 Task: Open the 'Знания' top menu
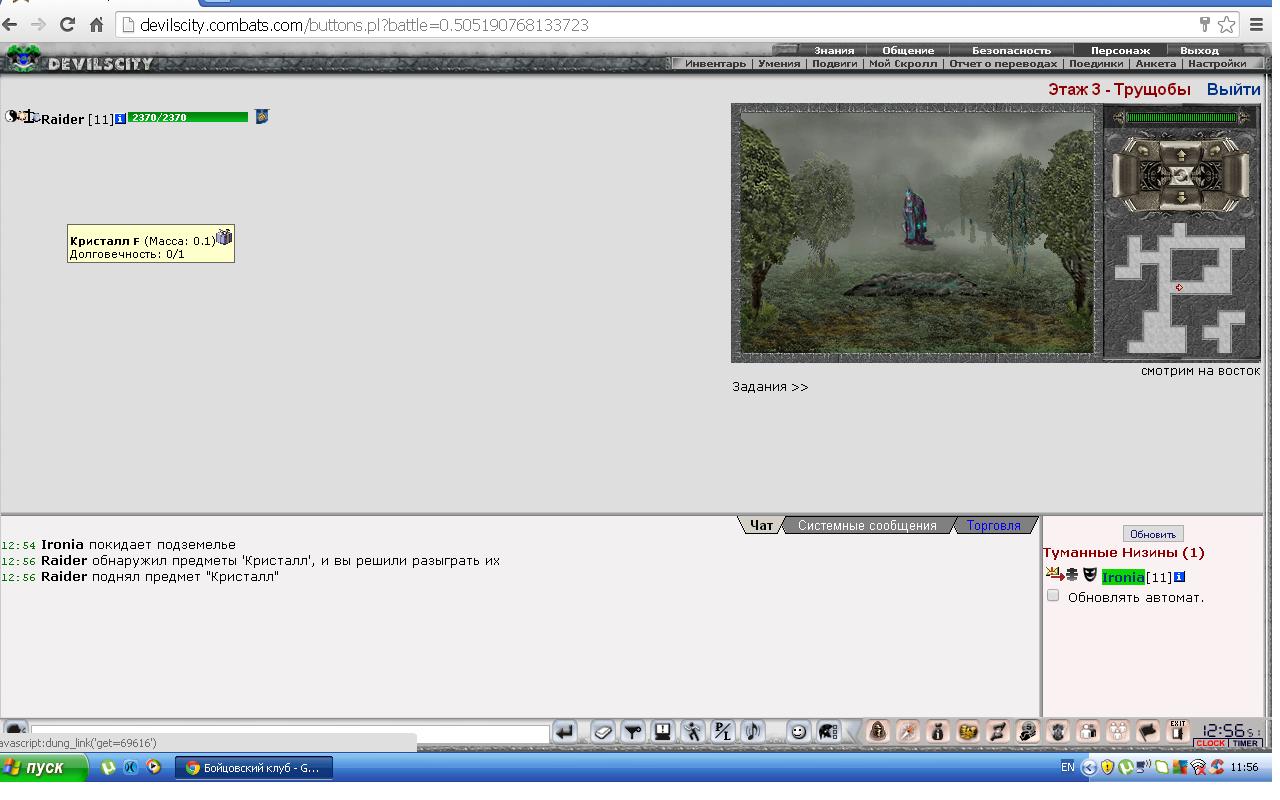834,50
